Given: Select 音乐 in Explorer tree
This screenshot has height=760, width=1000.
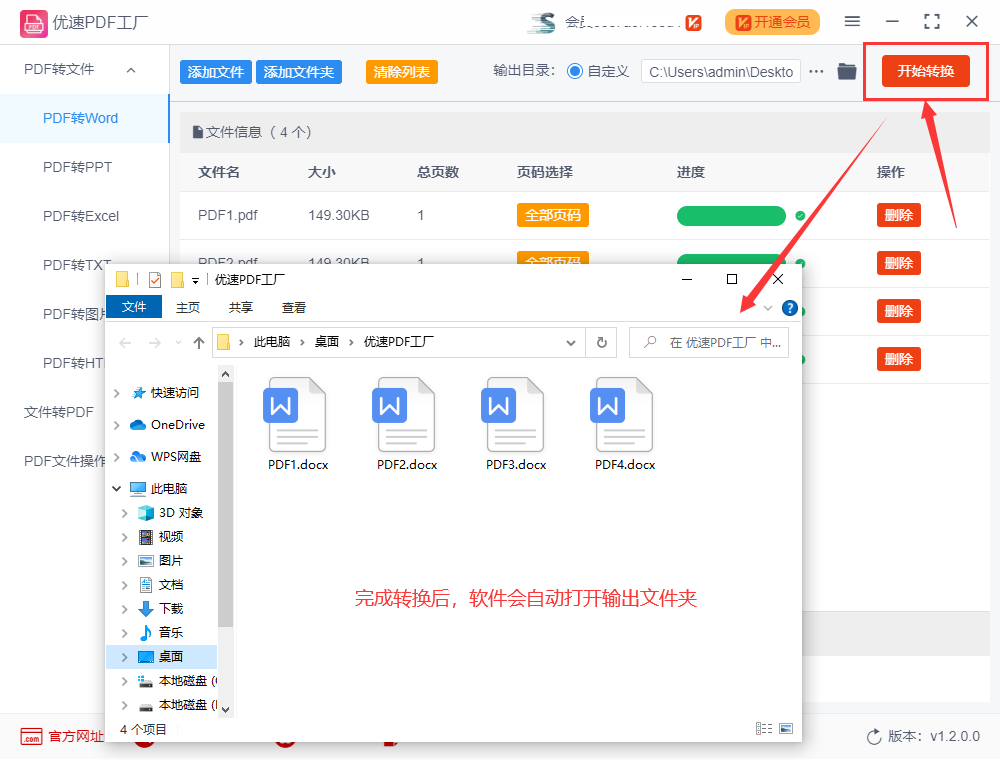Looking at the screenshot, I should coord(170,632).
